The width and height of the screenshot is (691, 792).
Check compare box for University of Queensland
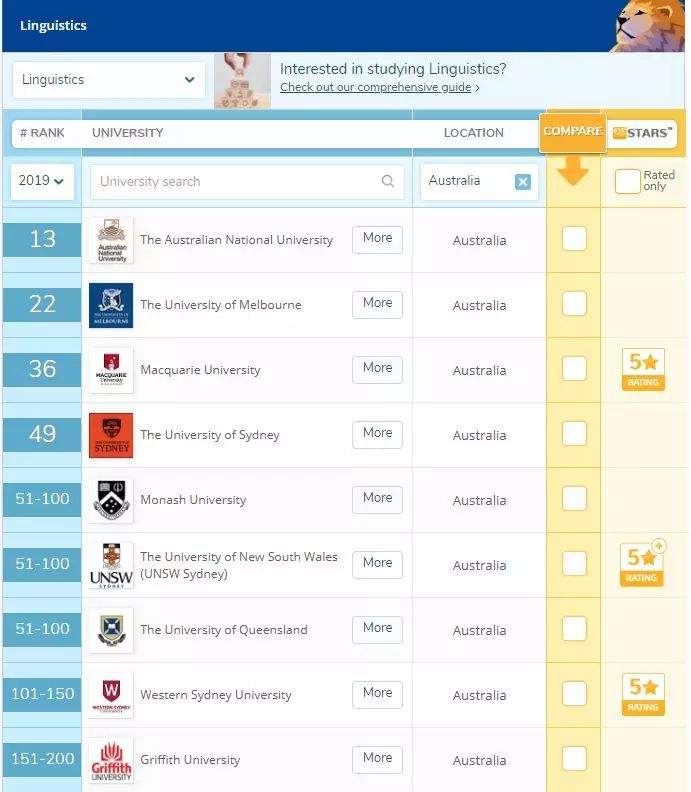click(574, 629)
